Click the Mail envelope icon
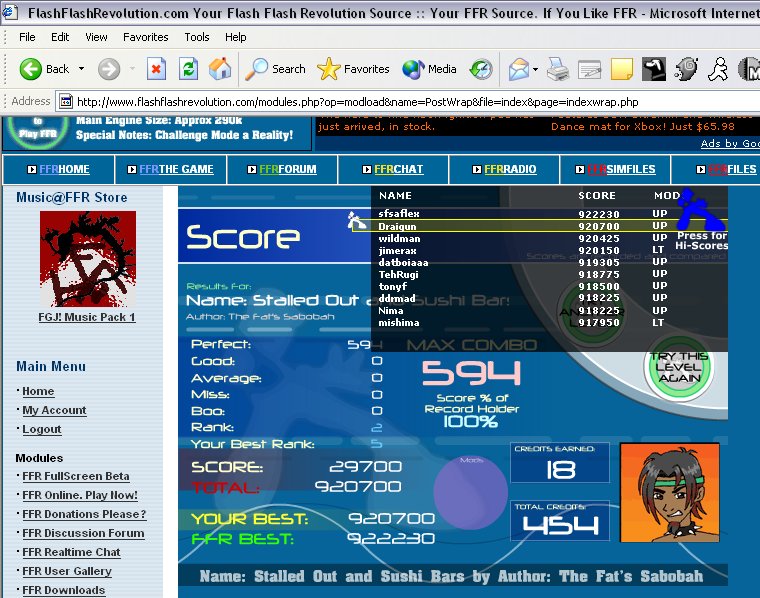Viewport: 760px width, 598px height. (518, 69)
